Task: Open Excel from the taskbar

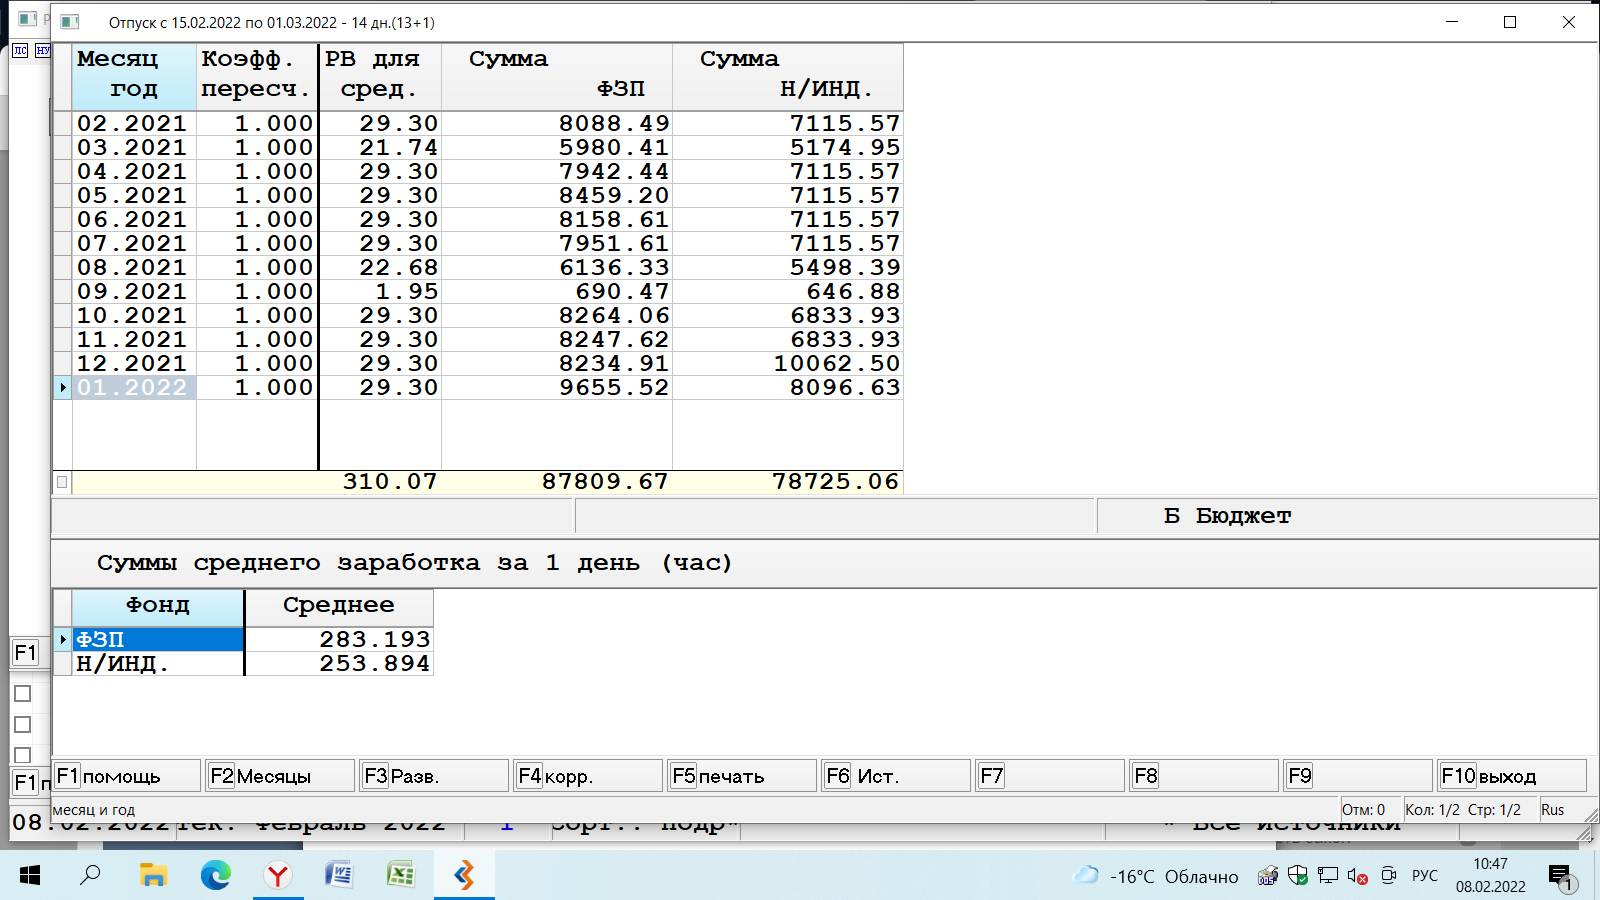Action: point(401,876)
